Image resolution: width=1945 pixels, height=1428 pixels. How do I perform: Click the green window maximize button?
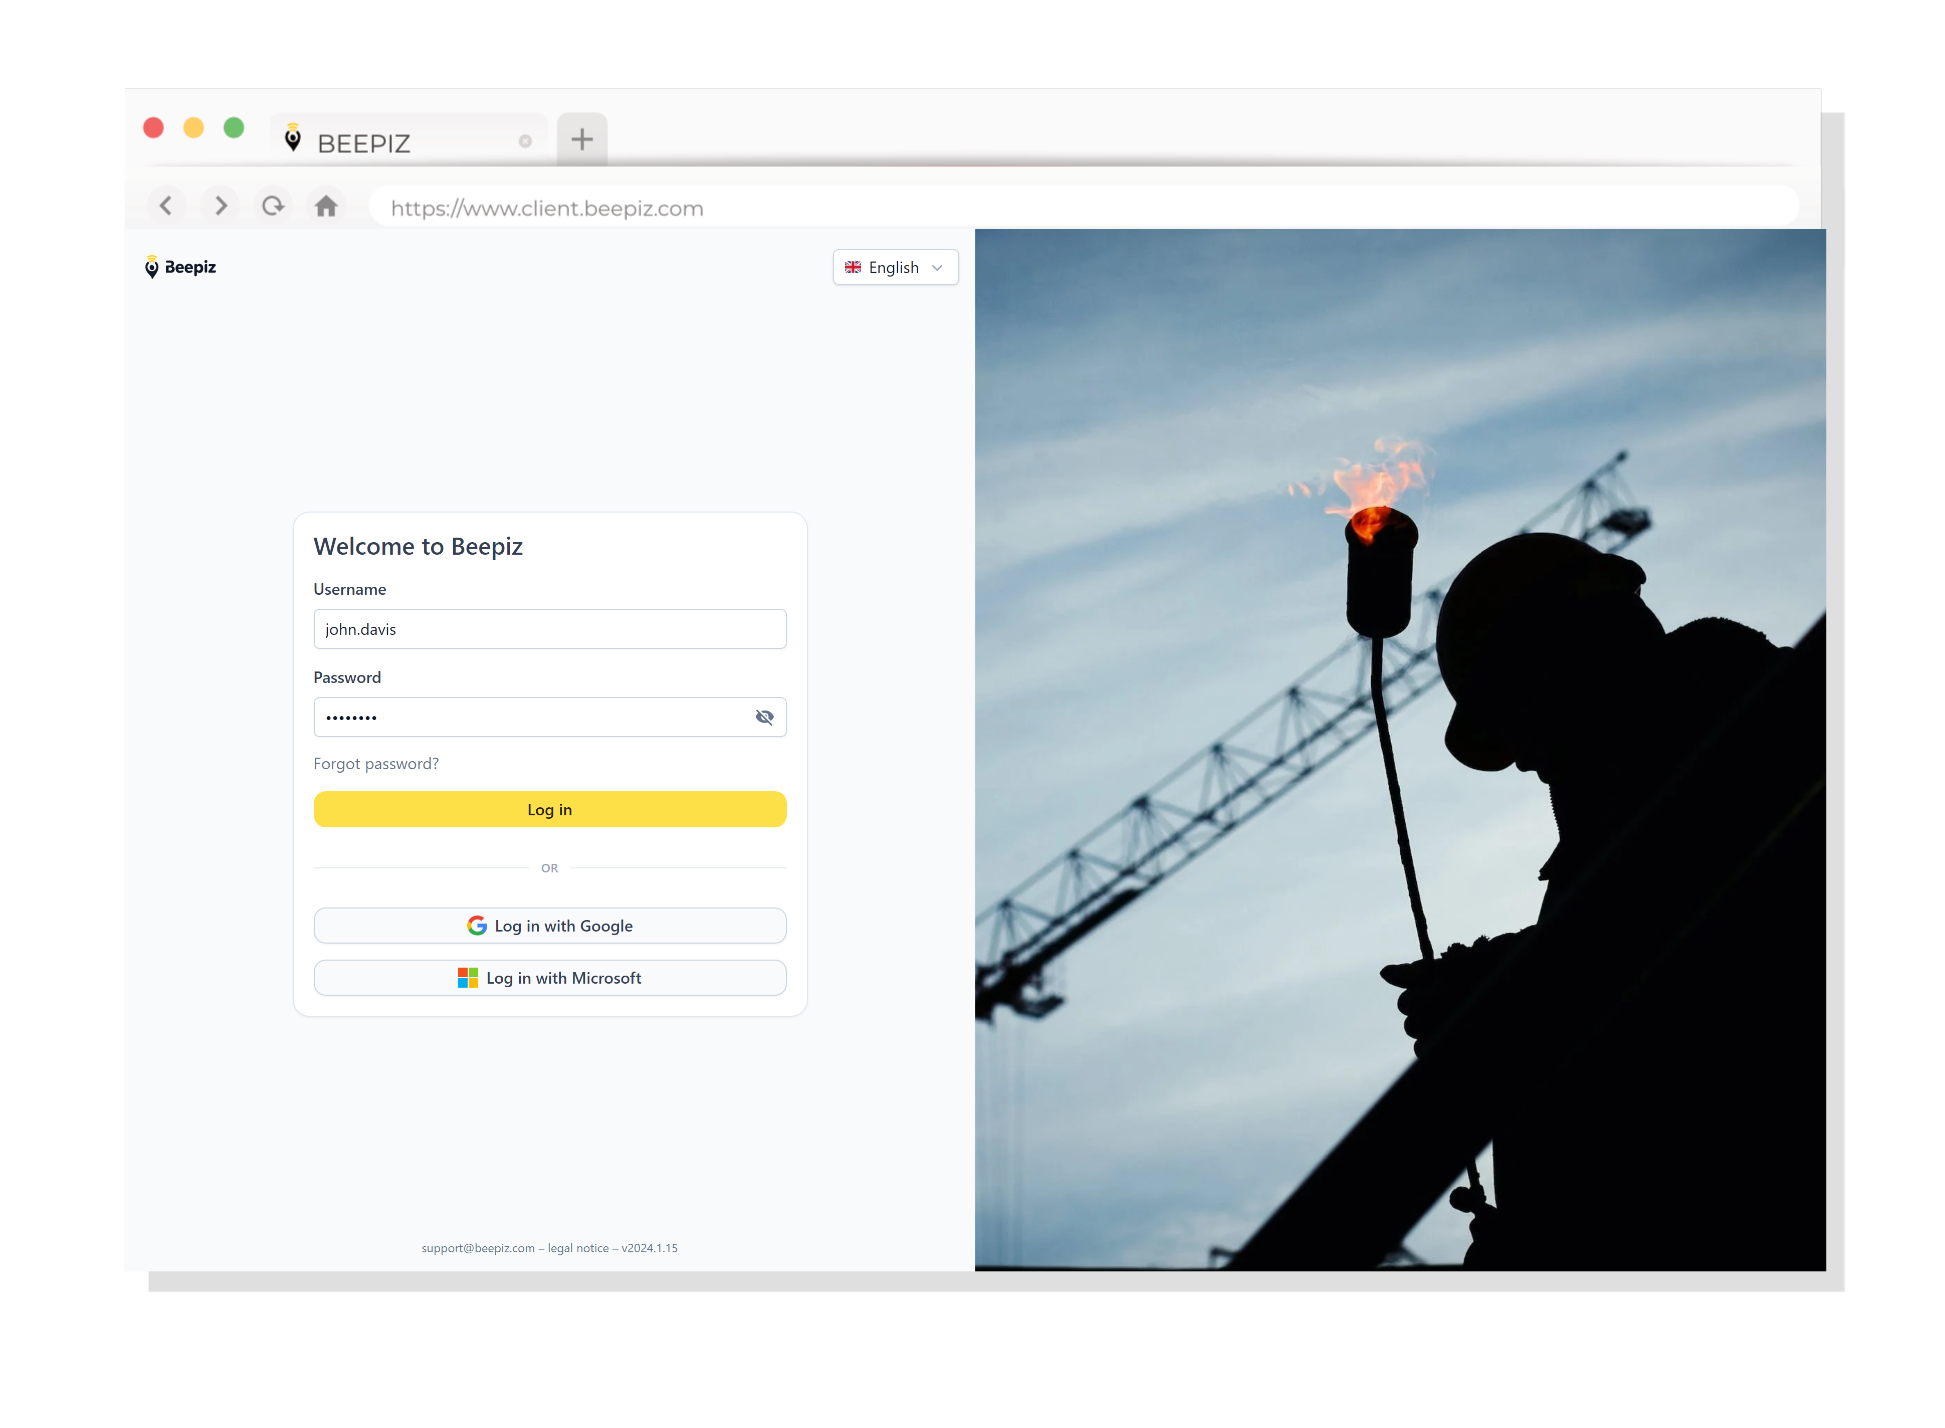(234, 128)
